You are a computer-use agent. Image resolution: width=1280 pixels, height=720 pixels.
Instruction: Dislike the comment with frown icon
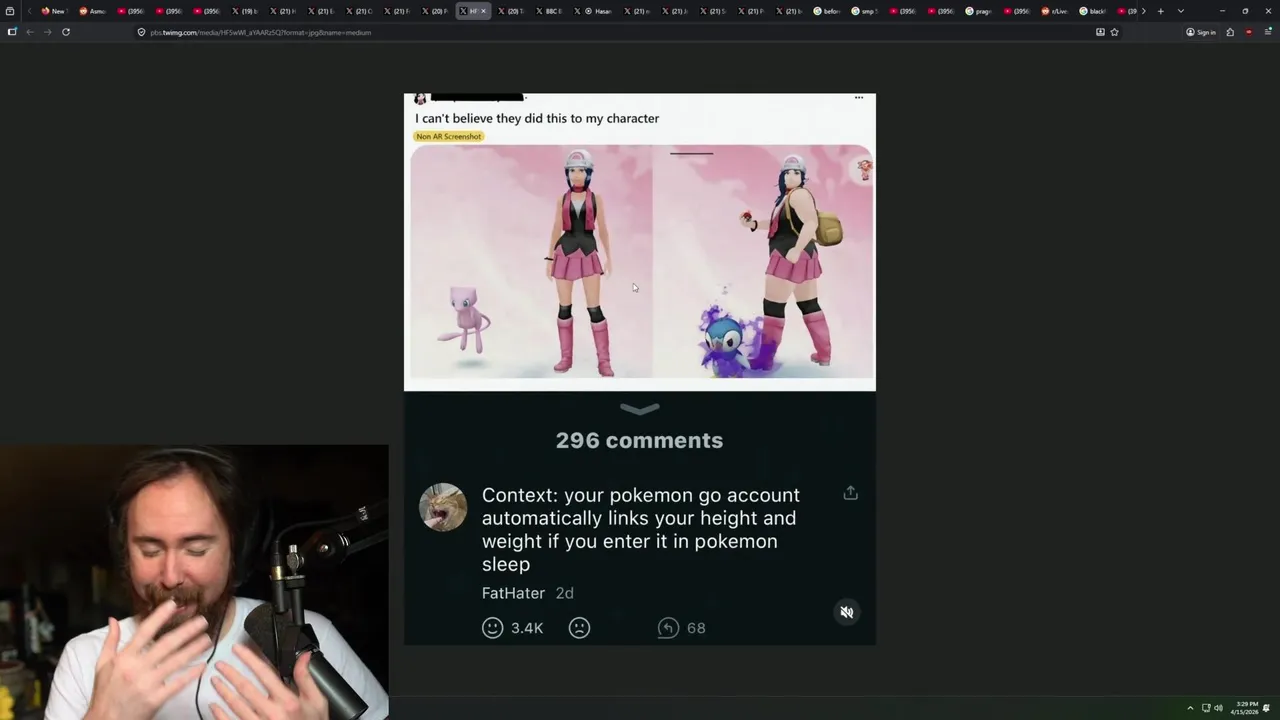tap(579, 627)
